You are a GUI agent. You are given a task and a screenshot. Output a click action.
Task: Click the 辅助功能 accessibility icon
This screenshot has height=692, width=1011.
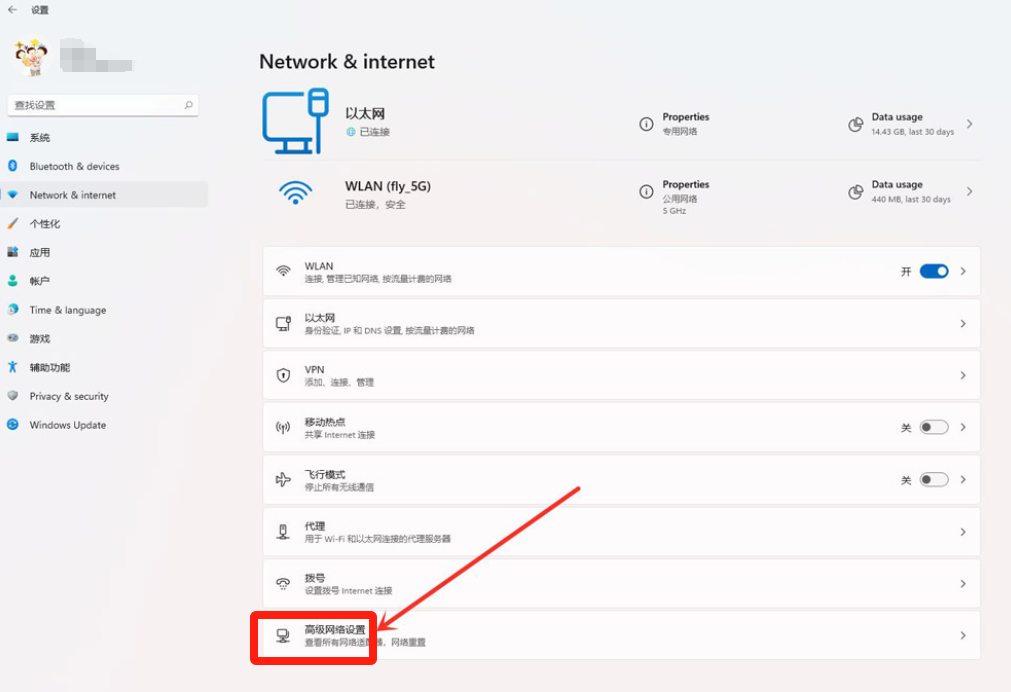point(12,367)
